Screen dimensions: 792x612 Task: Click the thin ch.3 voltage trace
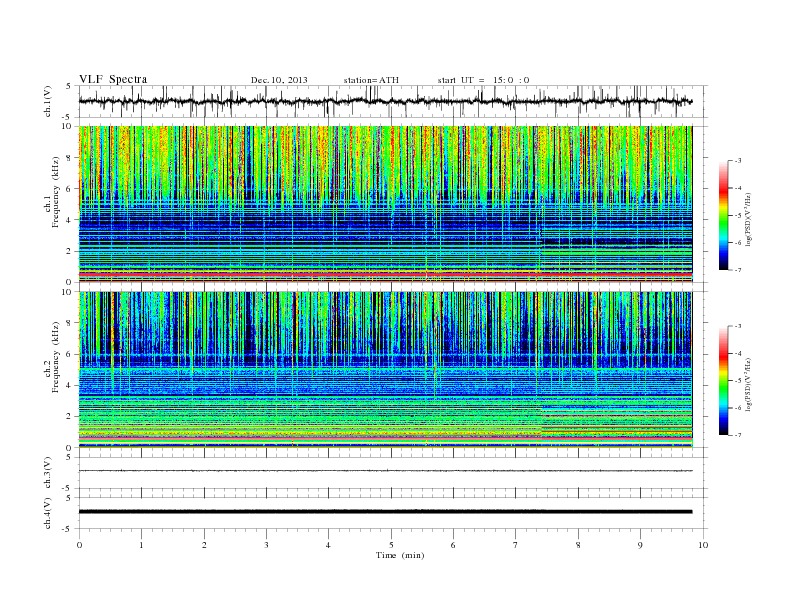[x=385, y=471]
